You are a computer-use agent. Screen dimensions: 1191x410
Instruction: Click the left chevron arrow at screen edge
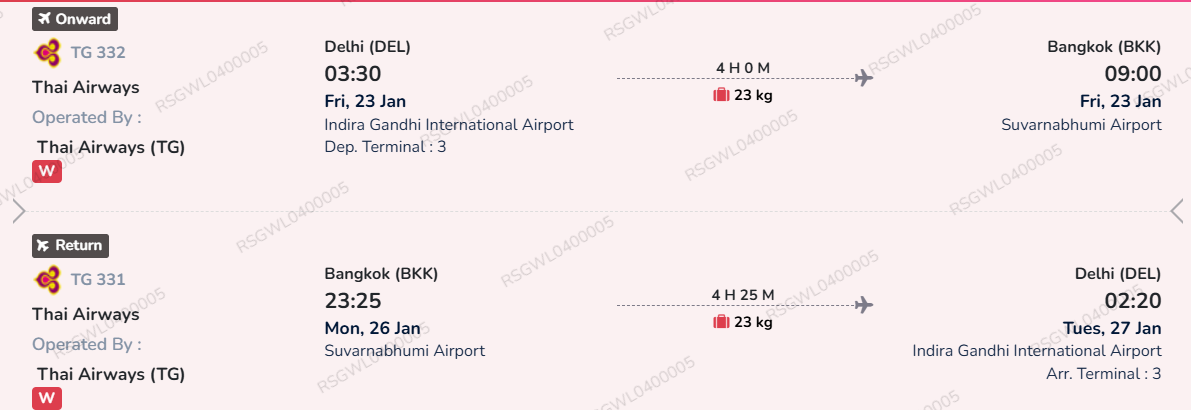pyautogui.click(x=18, y=211)
